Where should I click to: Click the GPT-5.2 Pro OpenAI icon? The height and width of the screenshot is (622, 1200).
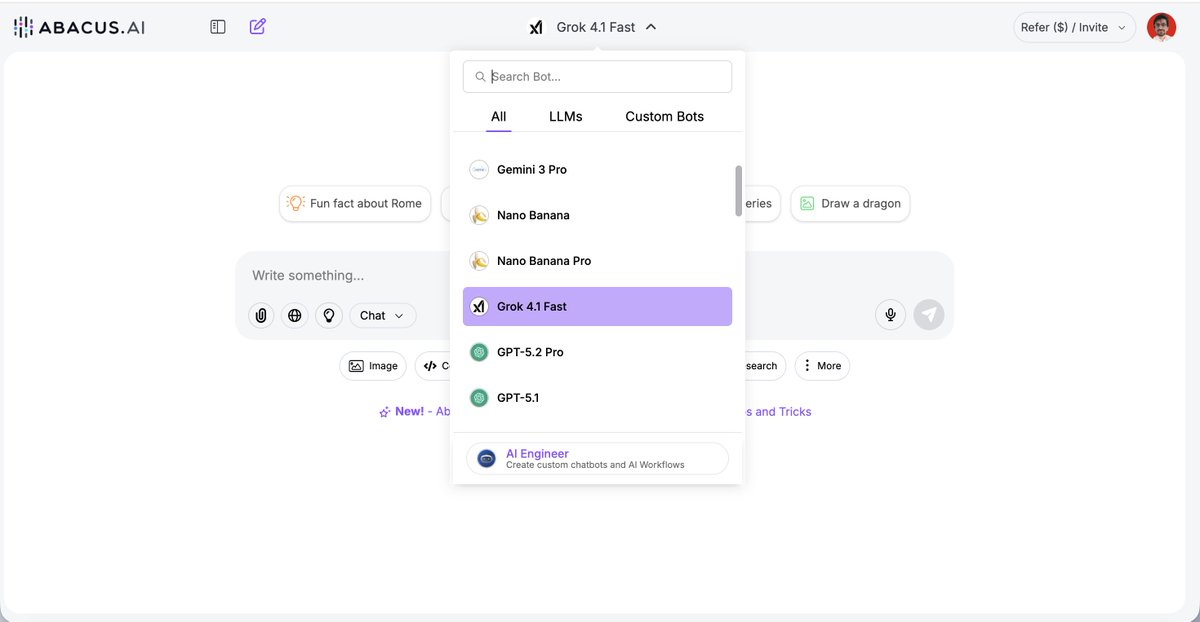(x=479, y=352)
